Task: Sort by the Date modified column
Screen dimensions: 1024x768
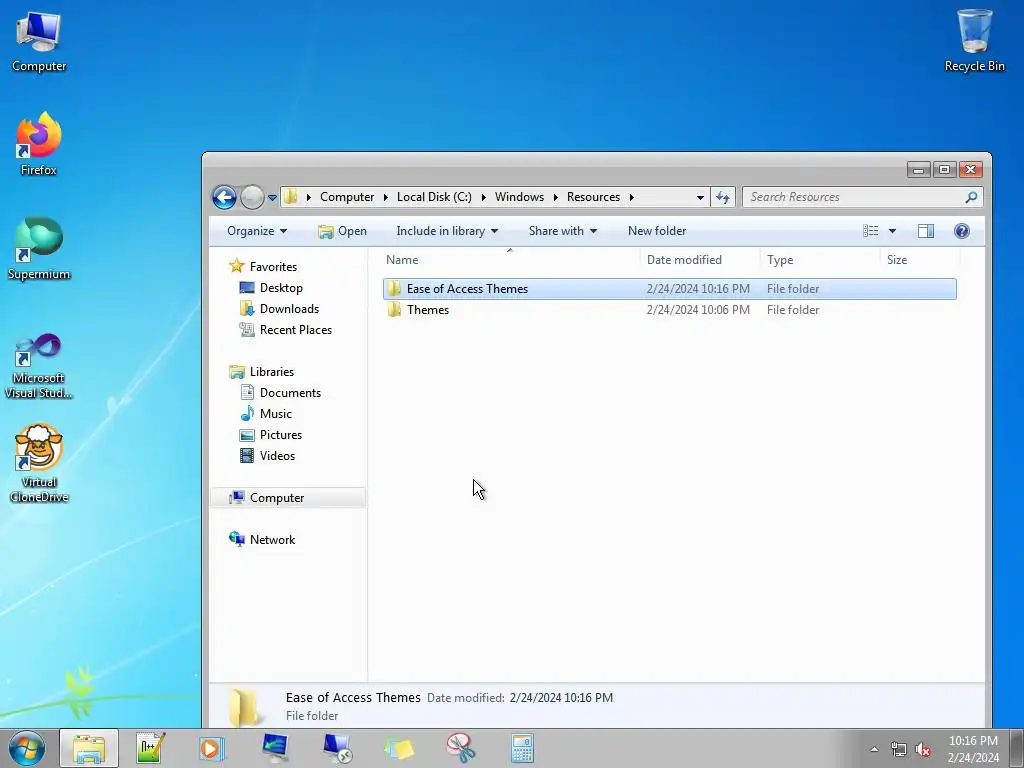Action: click(x=700, y=260)
